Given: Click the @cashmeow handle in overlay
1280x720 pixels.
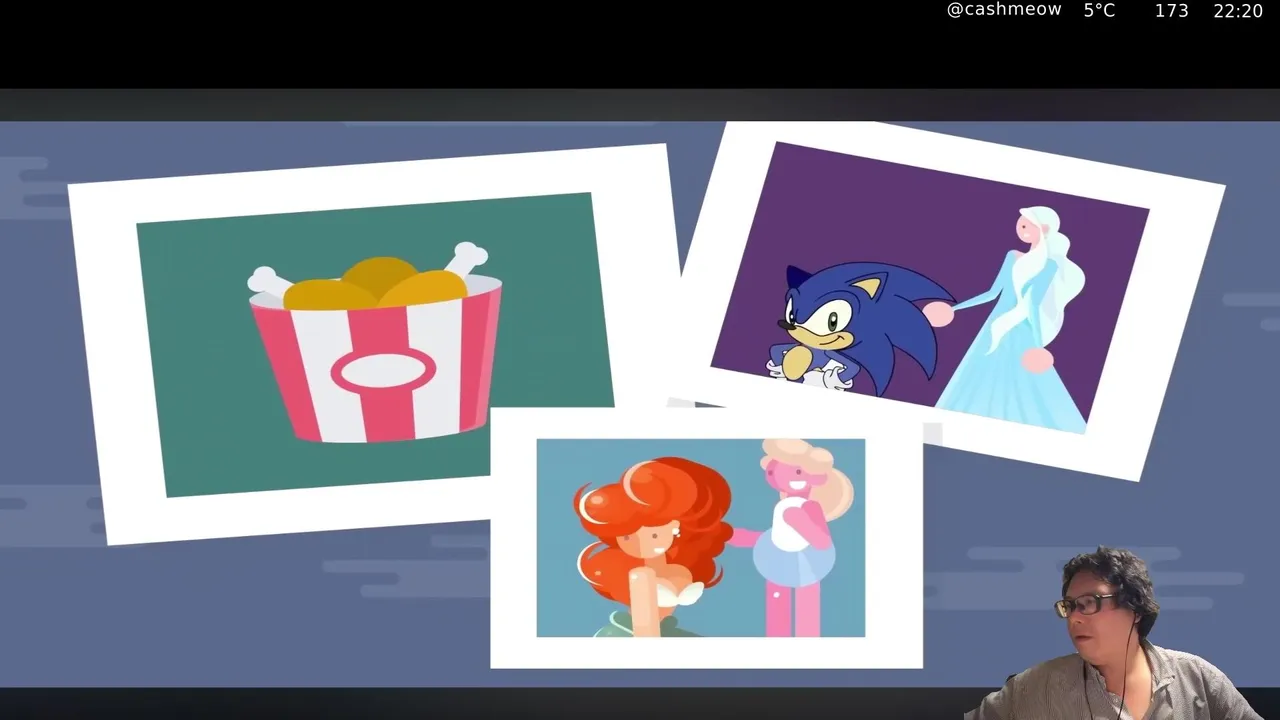Looking at the screenshot, I should click(1004, 10).
